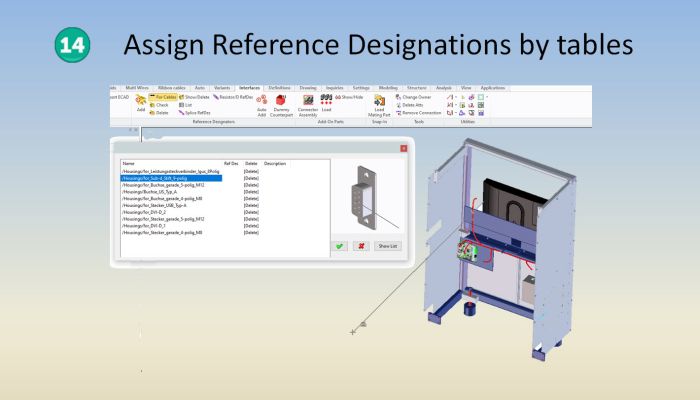
Task: Click Delete for the for_DVI-D_2 row
Action: click(x=251, y=212)
